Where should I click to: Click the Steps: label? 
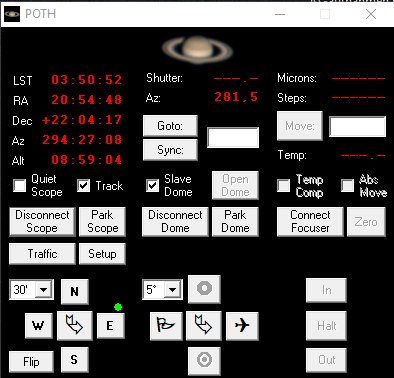tap(292, 98)
